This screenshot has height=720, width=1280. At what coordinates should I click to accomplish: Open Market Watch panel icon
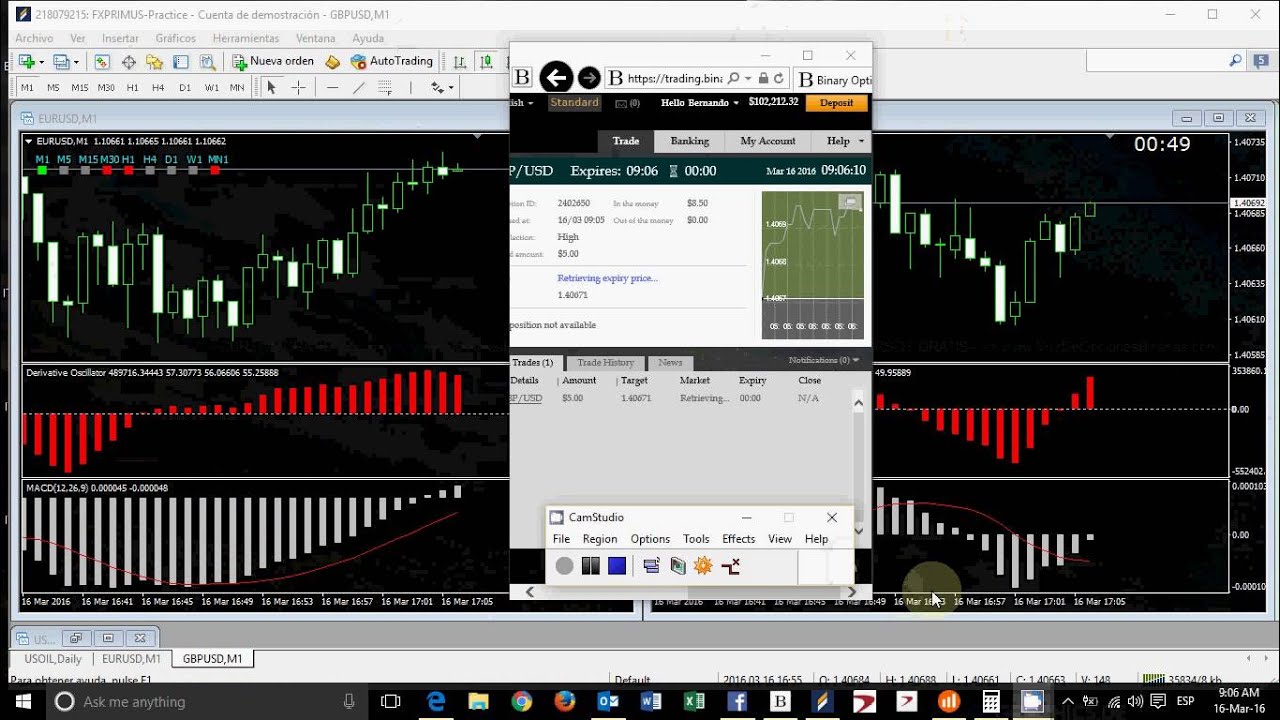[x=102, y=61]
